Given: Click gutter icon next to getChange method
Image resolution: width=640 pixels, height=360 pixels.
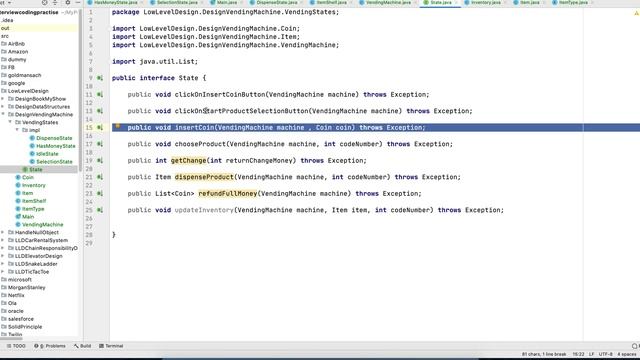Looking at the screenshot, I should tap(100, 160).
